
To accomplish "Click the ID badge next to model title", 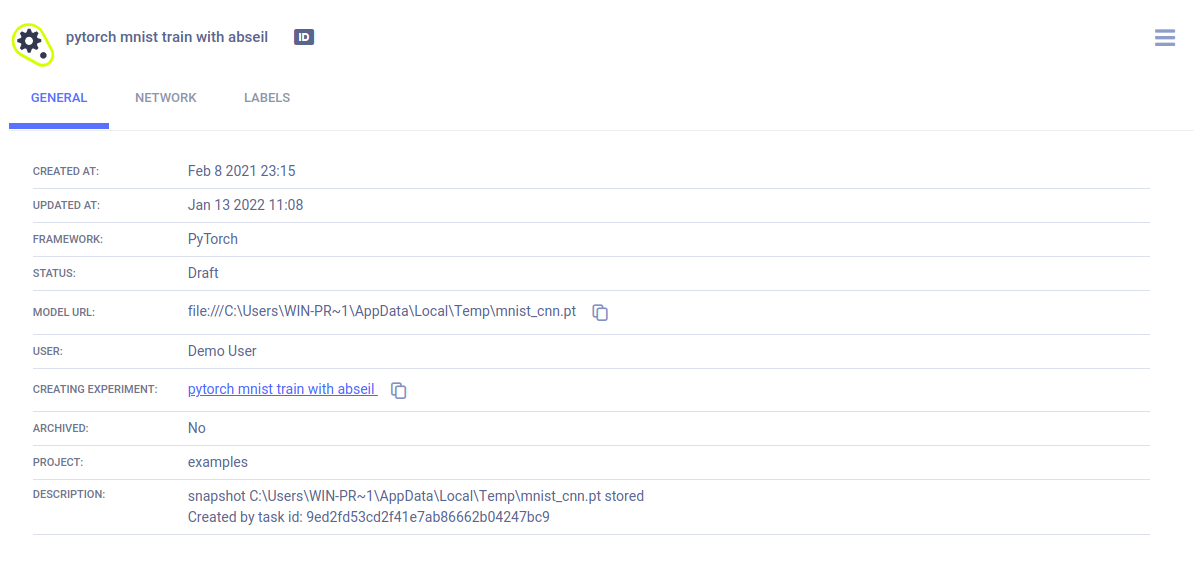I will pyautogui.click(x=304, y=37).
